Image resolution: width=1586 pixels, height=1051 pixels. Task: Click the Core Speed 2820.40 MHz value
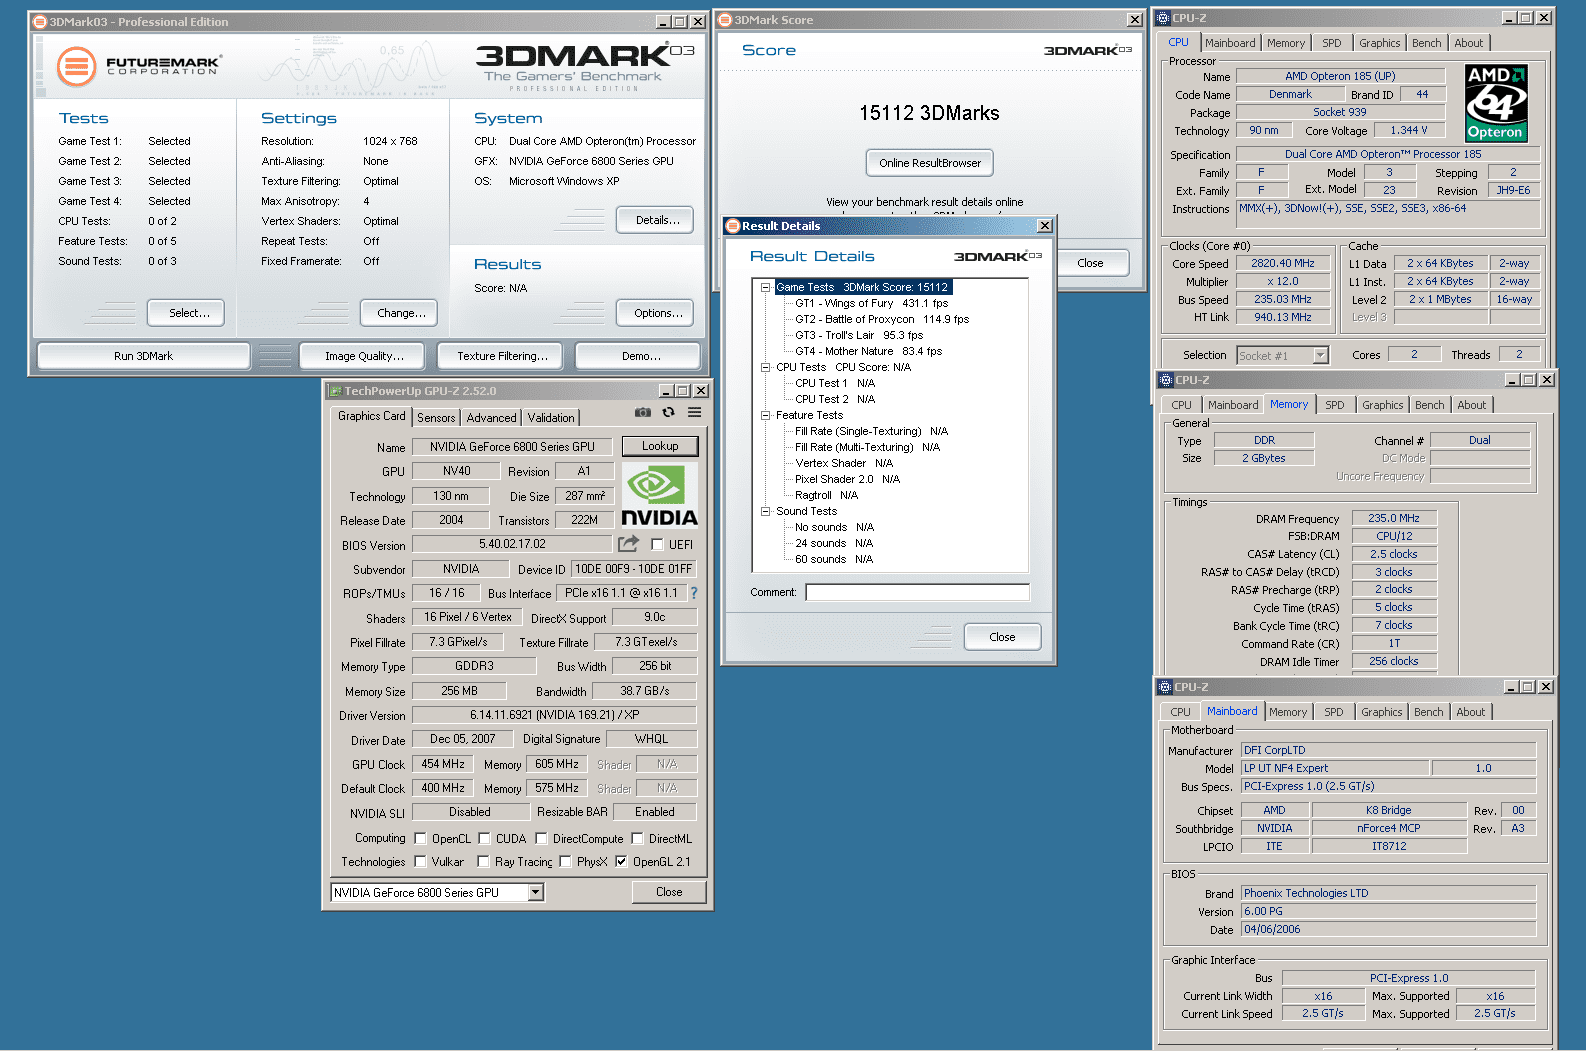(1283, 263)
